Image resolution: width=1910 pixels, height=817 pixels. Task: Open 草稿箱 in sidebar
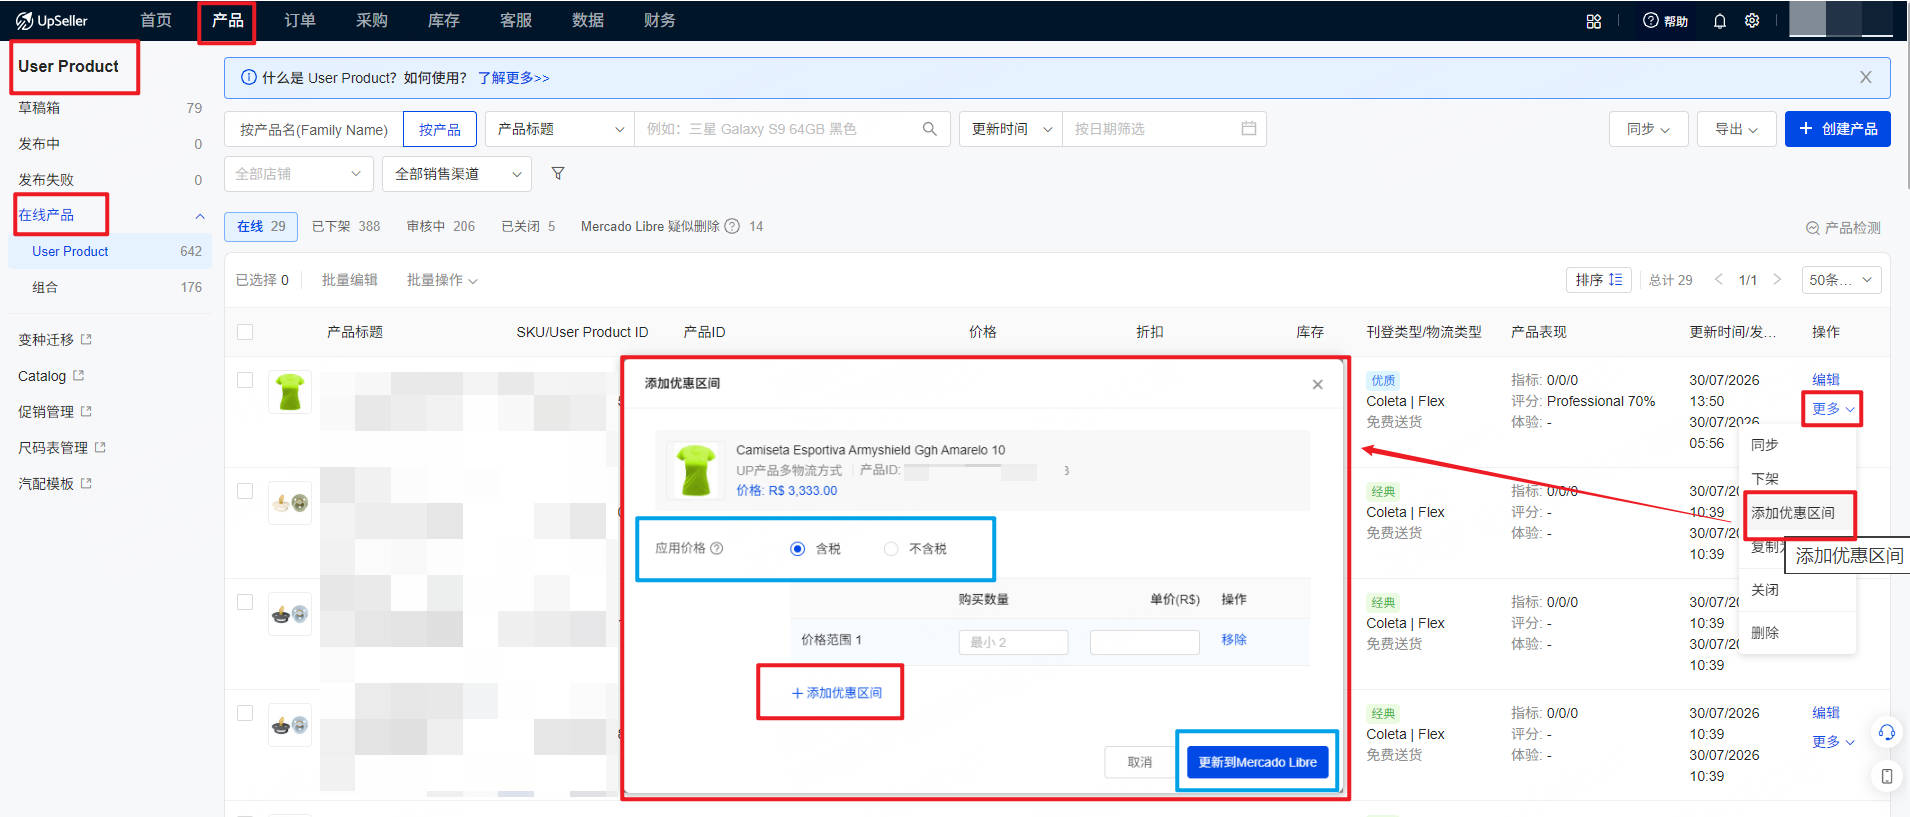click(39, 108)
